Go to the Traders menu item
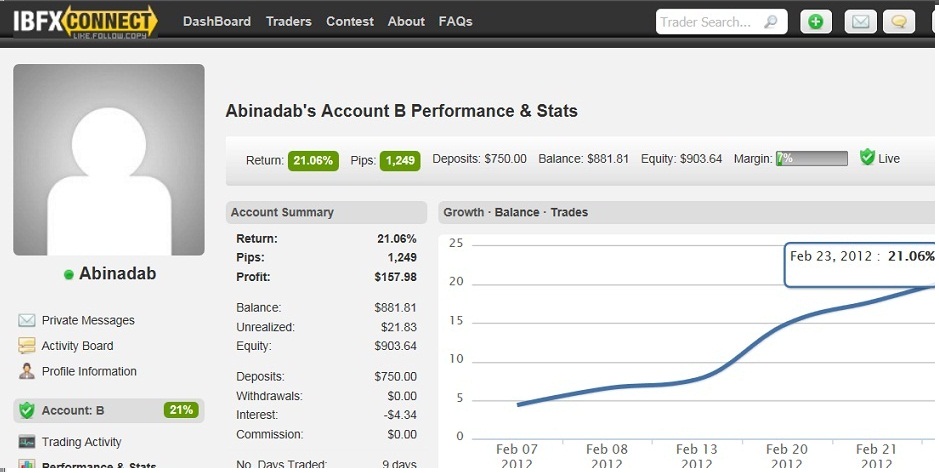Viewport: 939px width, 473px height. point(288,21)
